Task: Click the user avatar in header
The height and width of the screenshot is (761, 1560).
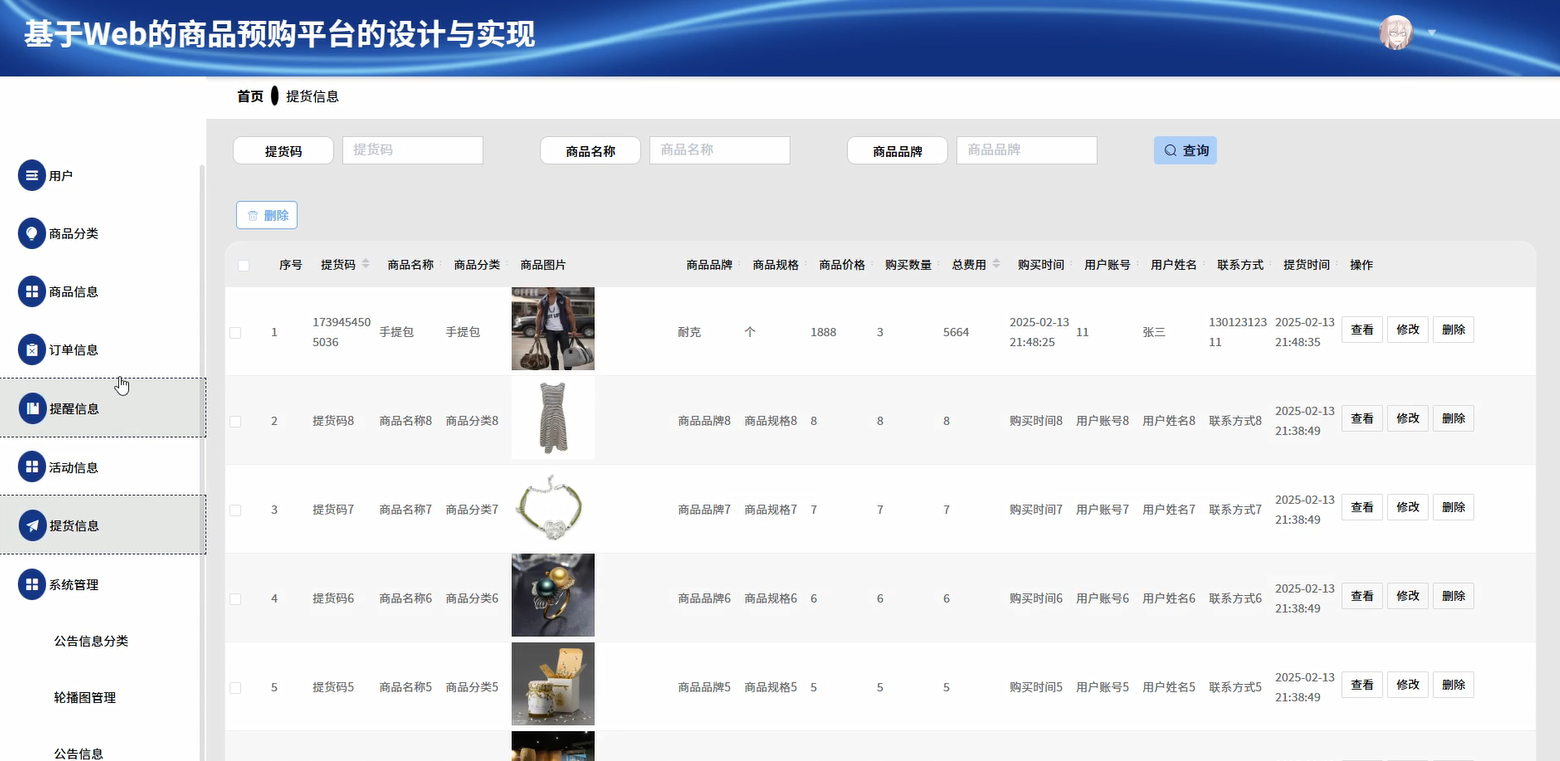Action: tap(1396, 33)
